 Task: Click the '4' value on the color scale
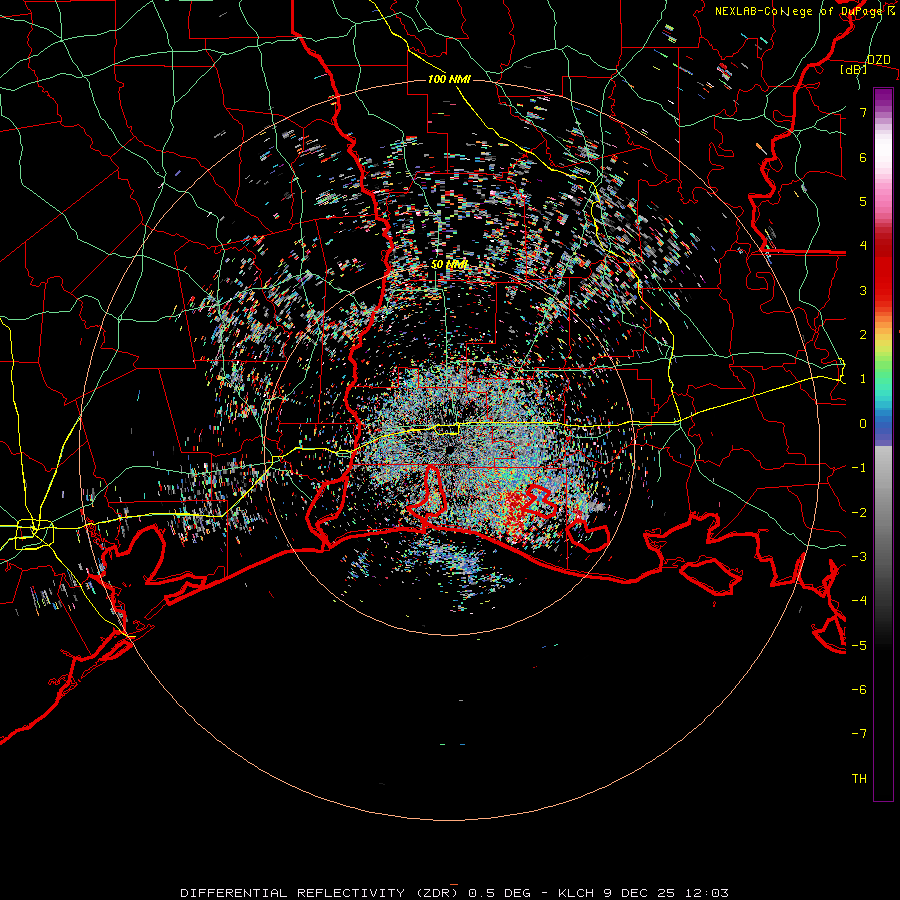point(863,246)
